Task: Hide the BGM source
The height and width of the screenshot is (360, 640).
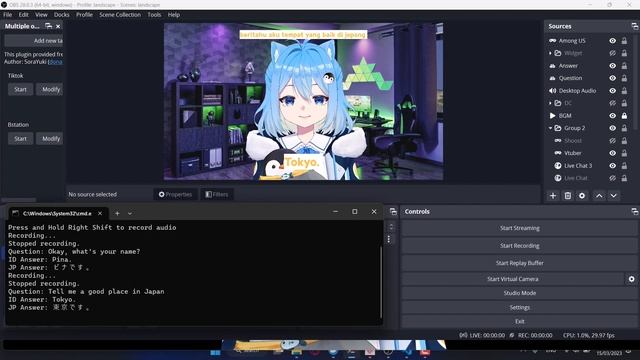Action: click(x=613, y=116)
